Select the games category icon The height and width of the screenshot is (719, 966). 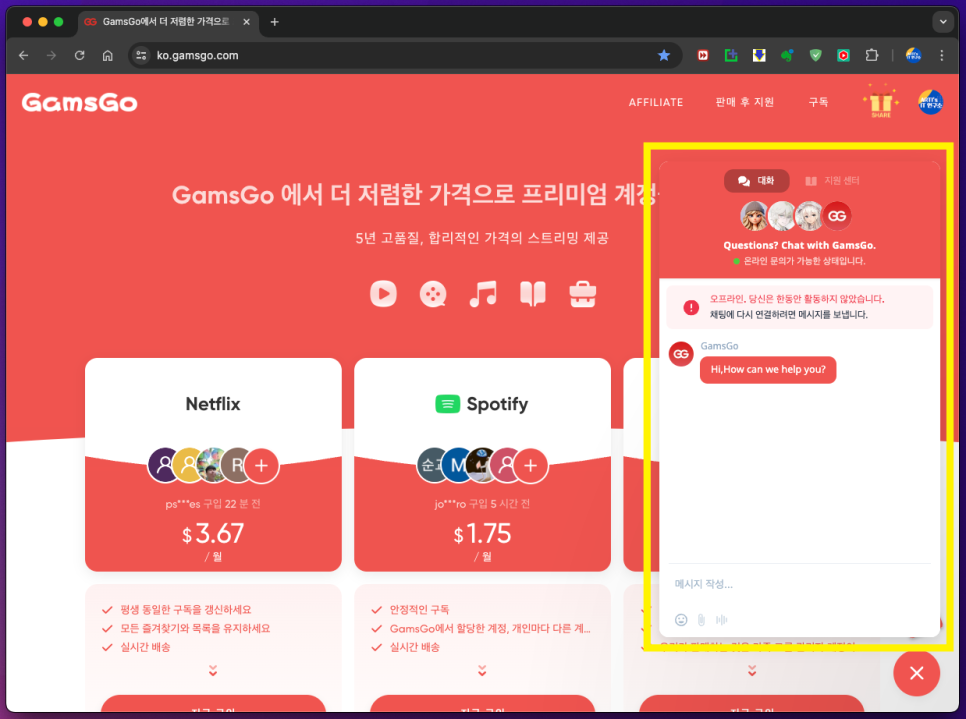[433, 294]
